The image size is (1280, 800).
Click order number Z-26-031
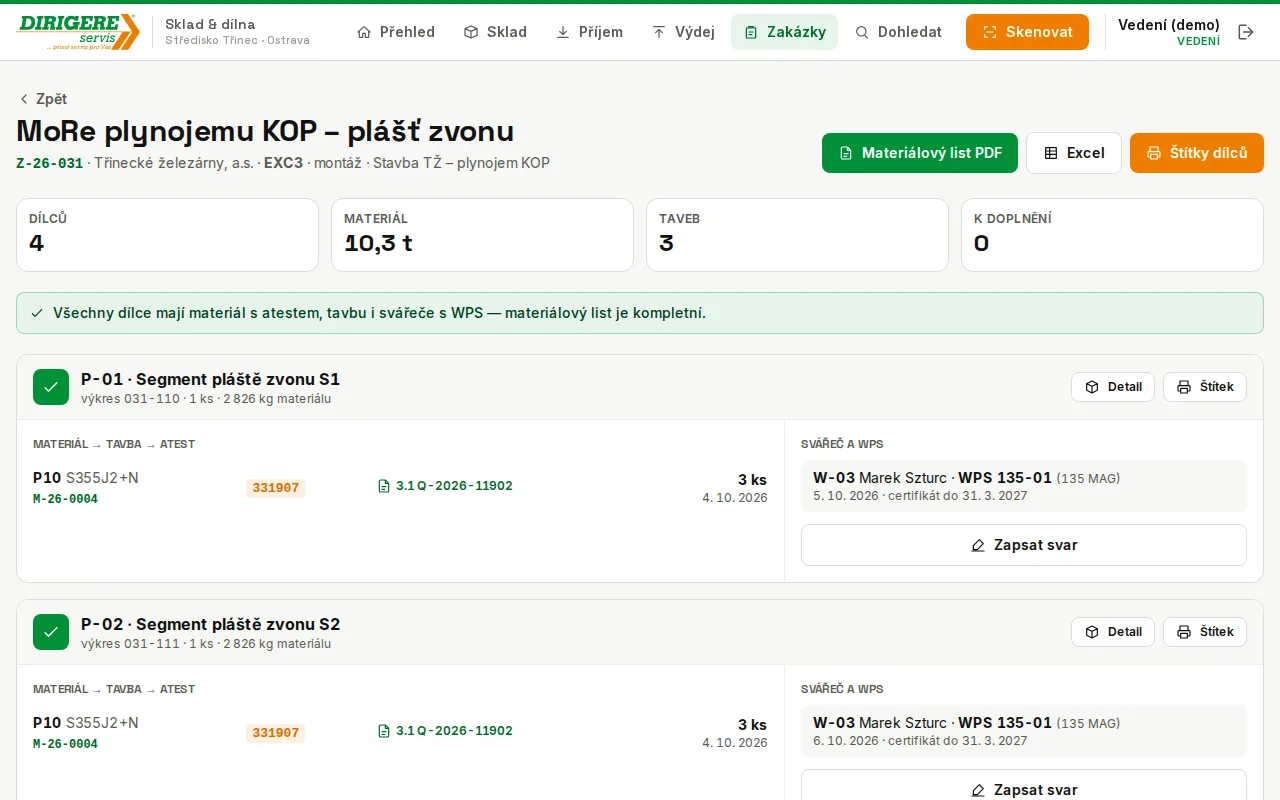point(50,163)
